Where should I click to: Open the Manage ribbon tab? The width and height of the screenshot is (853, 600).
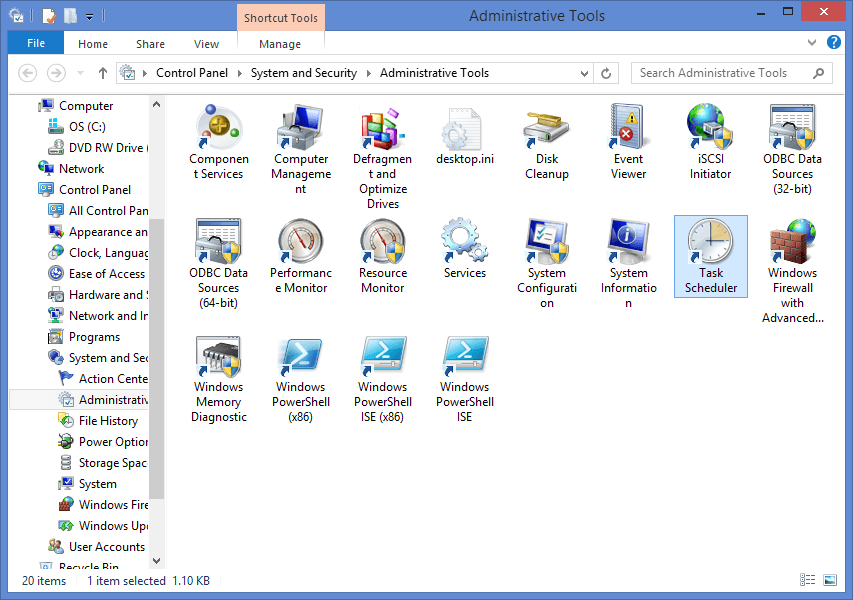coord(280,44)
